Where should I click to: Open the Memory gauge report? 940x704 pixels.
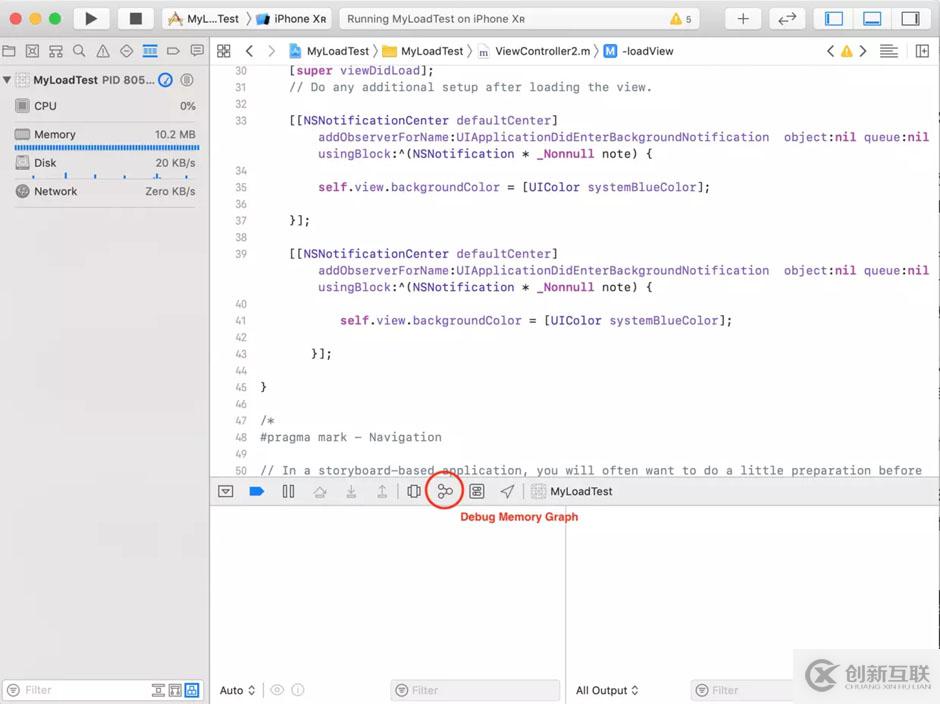[104, 134]
